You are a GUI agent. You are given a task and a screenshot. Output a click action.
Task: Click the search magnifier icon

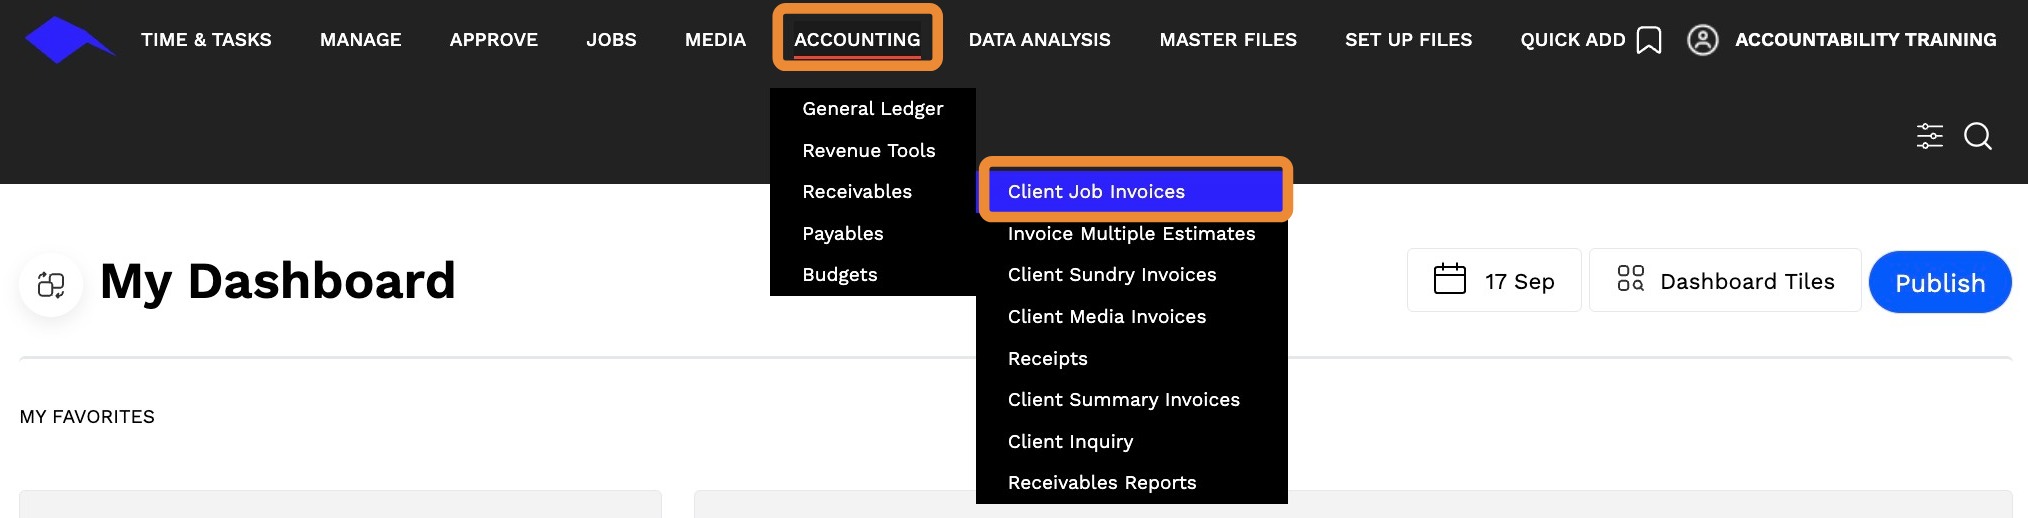pos(1977,136)
